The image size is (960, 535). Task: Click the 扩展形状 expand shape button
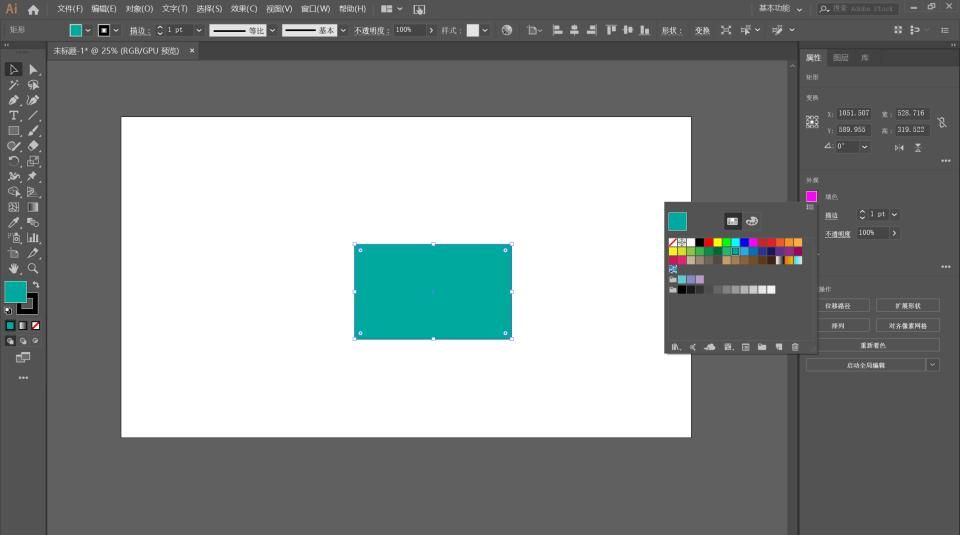[x=907, y=305]
